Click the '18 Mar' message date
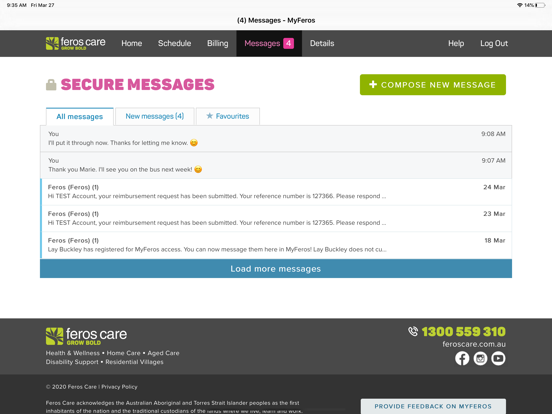552x414 pixels. (495, 240)
